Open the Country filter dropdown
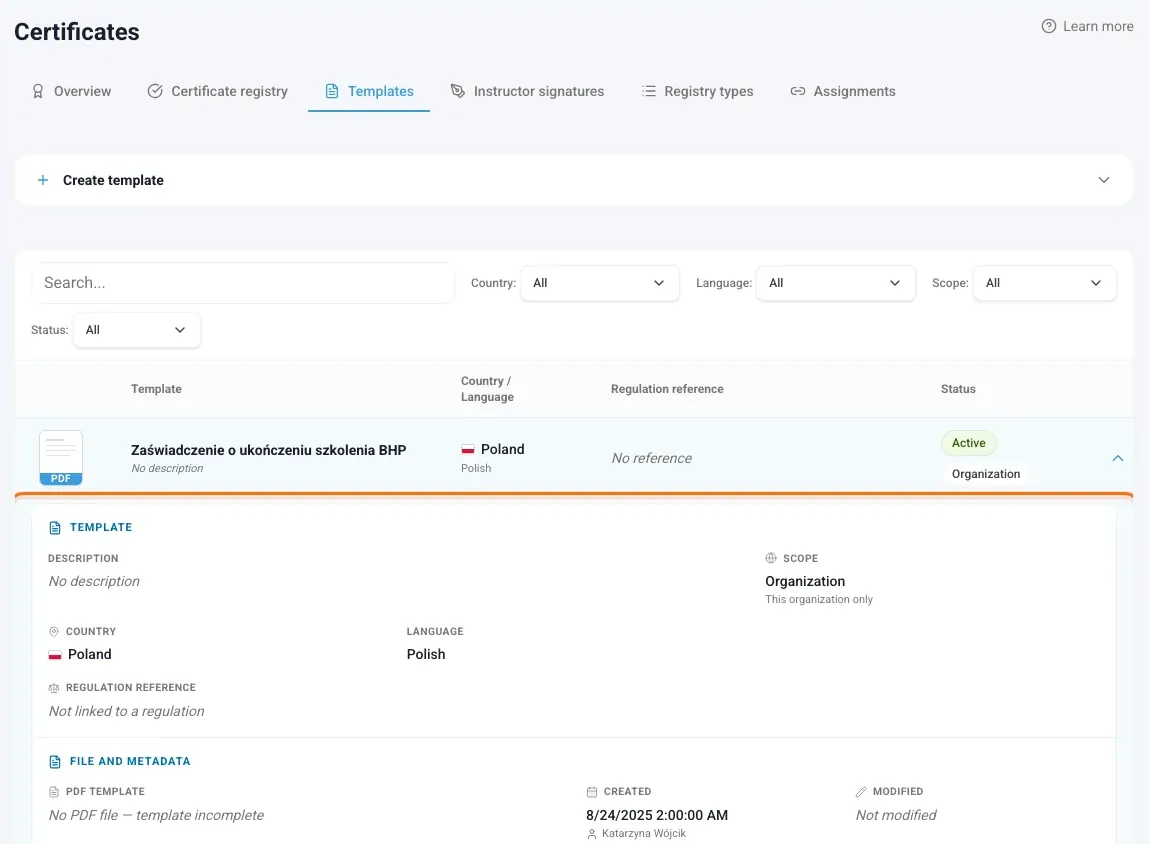This screenshot has height=844, width=1150. 600,283
